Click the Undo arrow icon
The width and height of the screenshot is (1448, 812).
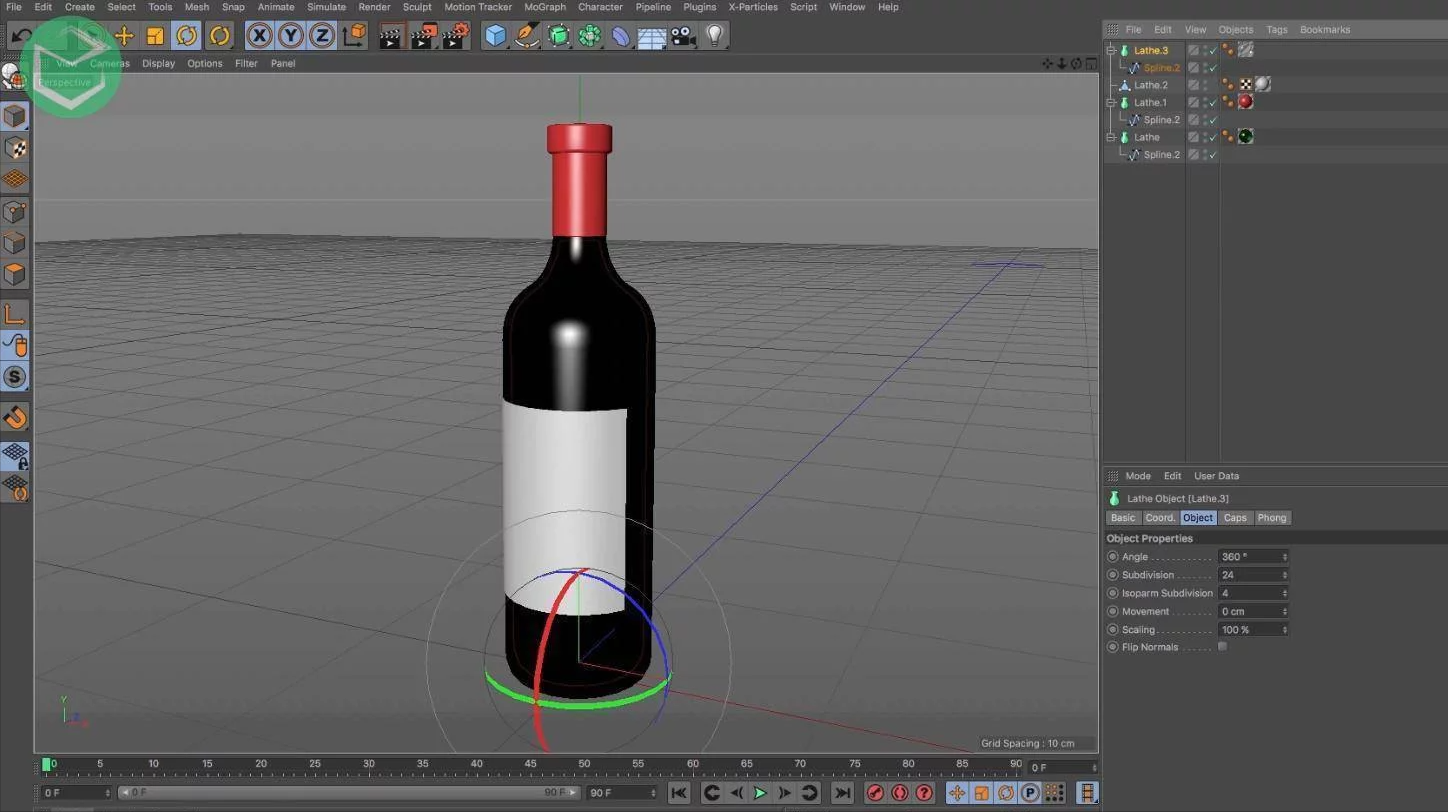tap(22, 36)
